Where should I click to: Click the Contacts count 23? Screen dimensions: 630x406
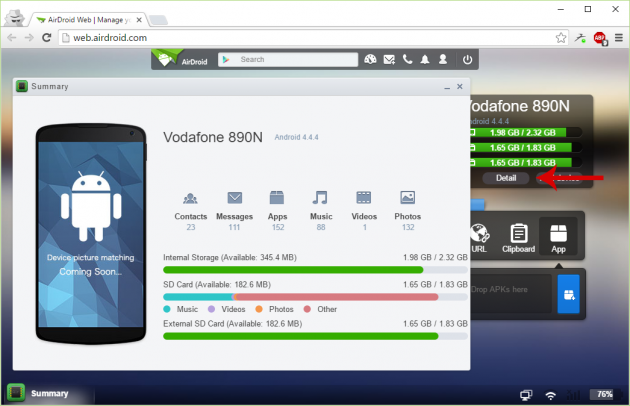[190, 227]
